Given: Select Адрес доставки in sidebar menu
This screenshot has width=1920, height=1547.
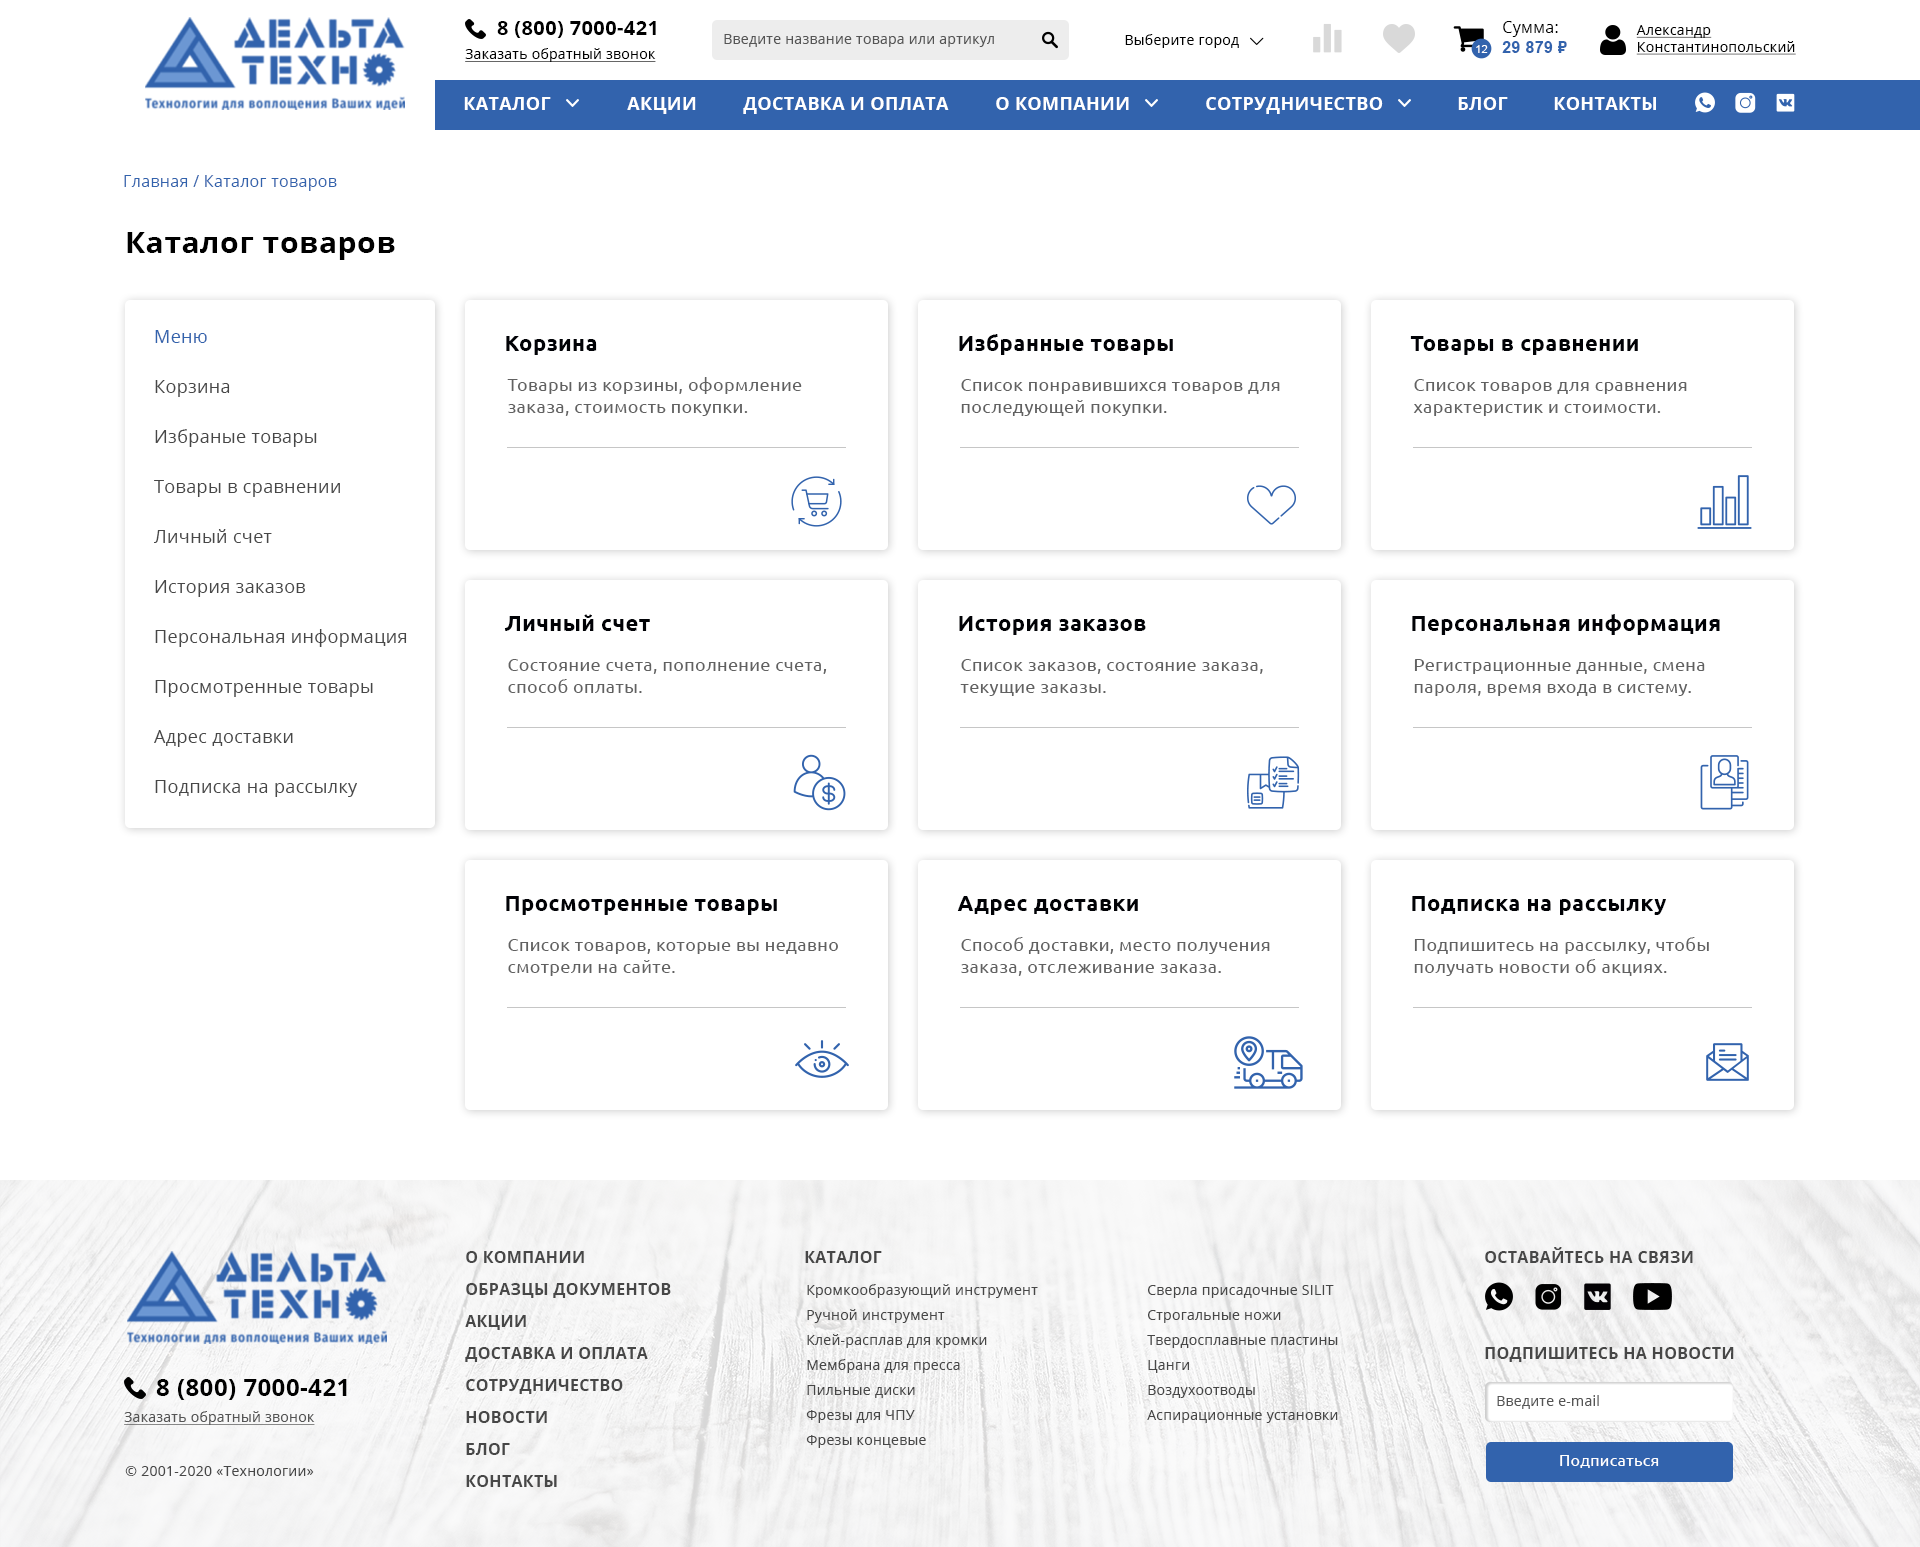Looking at the screenshot, I should click(x=223, y=737).
